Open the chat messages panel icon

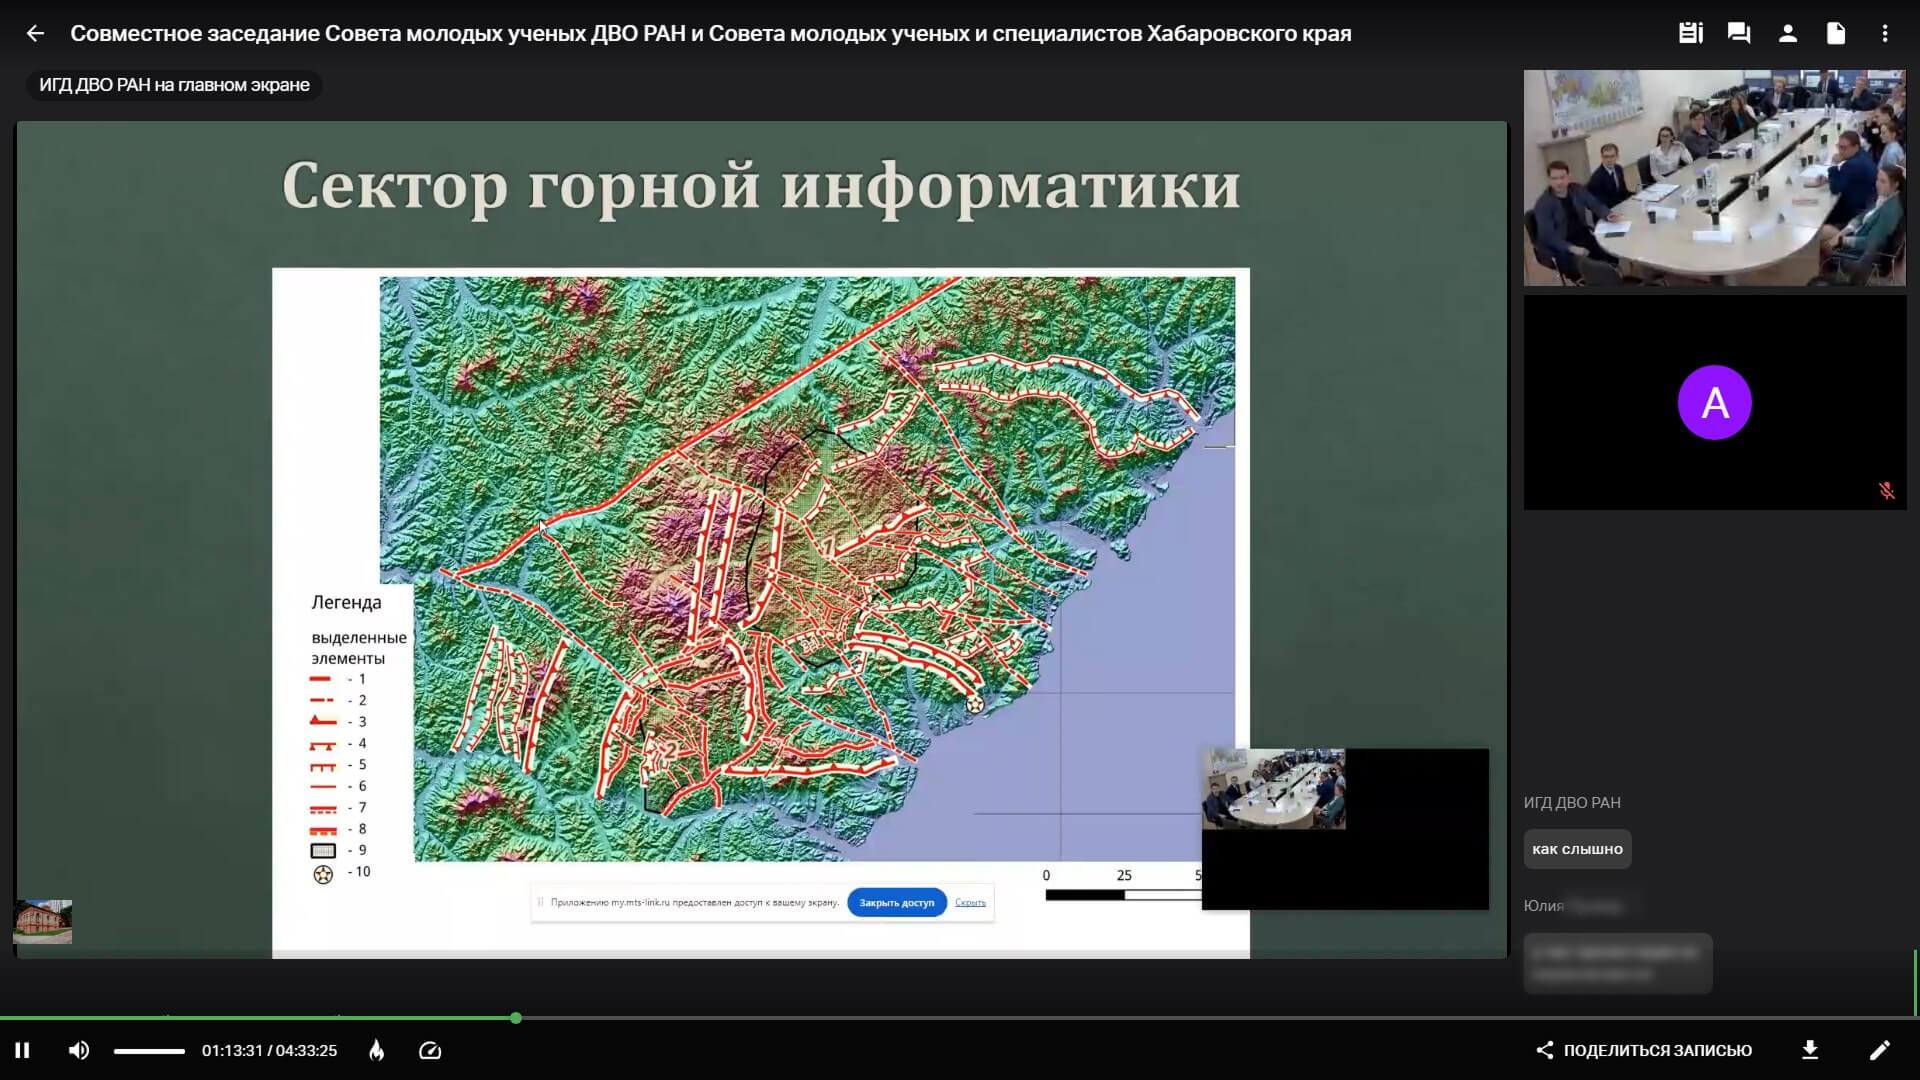pyautogui.click(x=1739, y=33)
